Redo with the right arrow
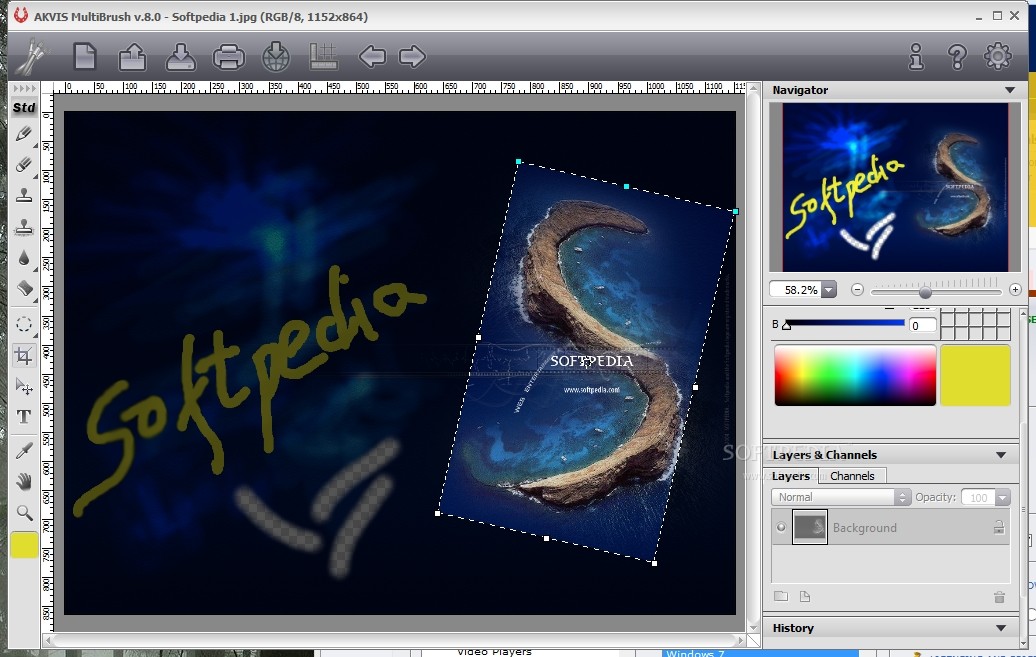The width and height of the screenshot is (1036, 657). [412, 56]
